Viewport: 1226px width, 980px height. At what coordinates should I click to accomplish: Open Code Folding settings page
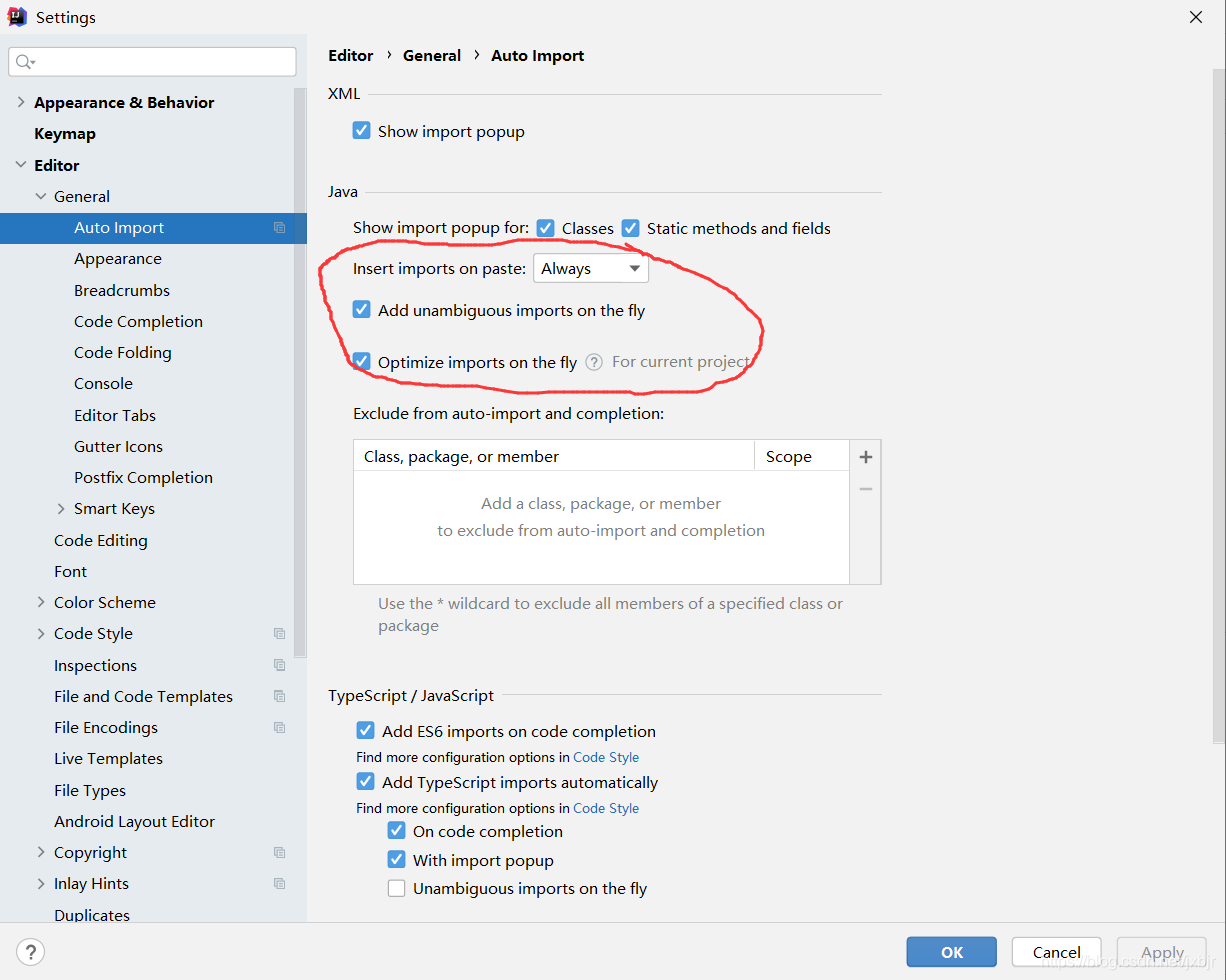pyautogui.click(x=123, y=353)
